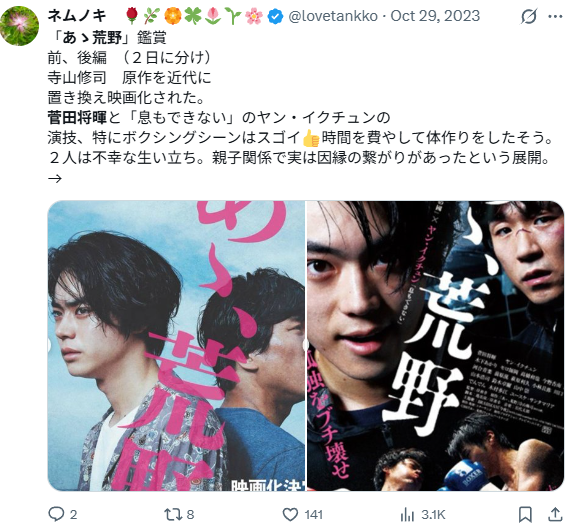Like the post with heart icon

[290, 514]
